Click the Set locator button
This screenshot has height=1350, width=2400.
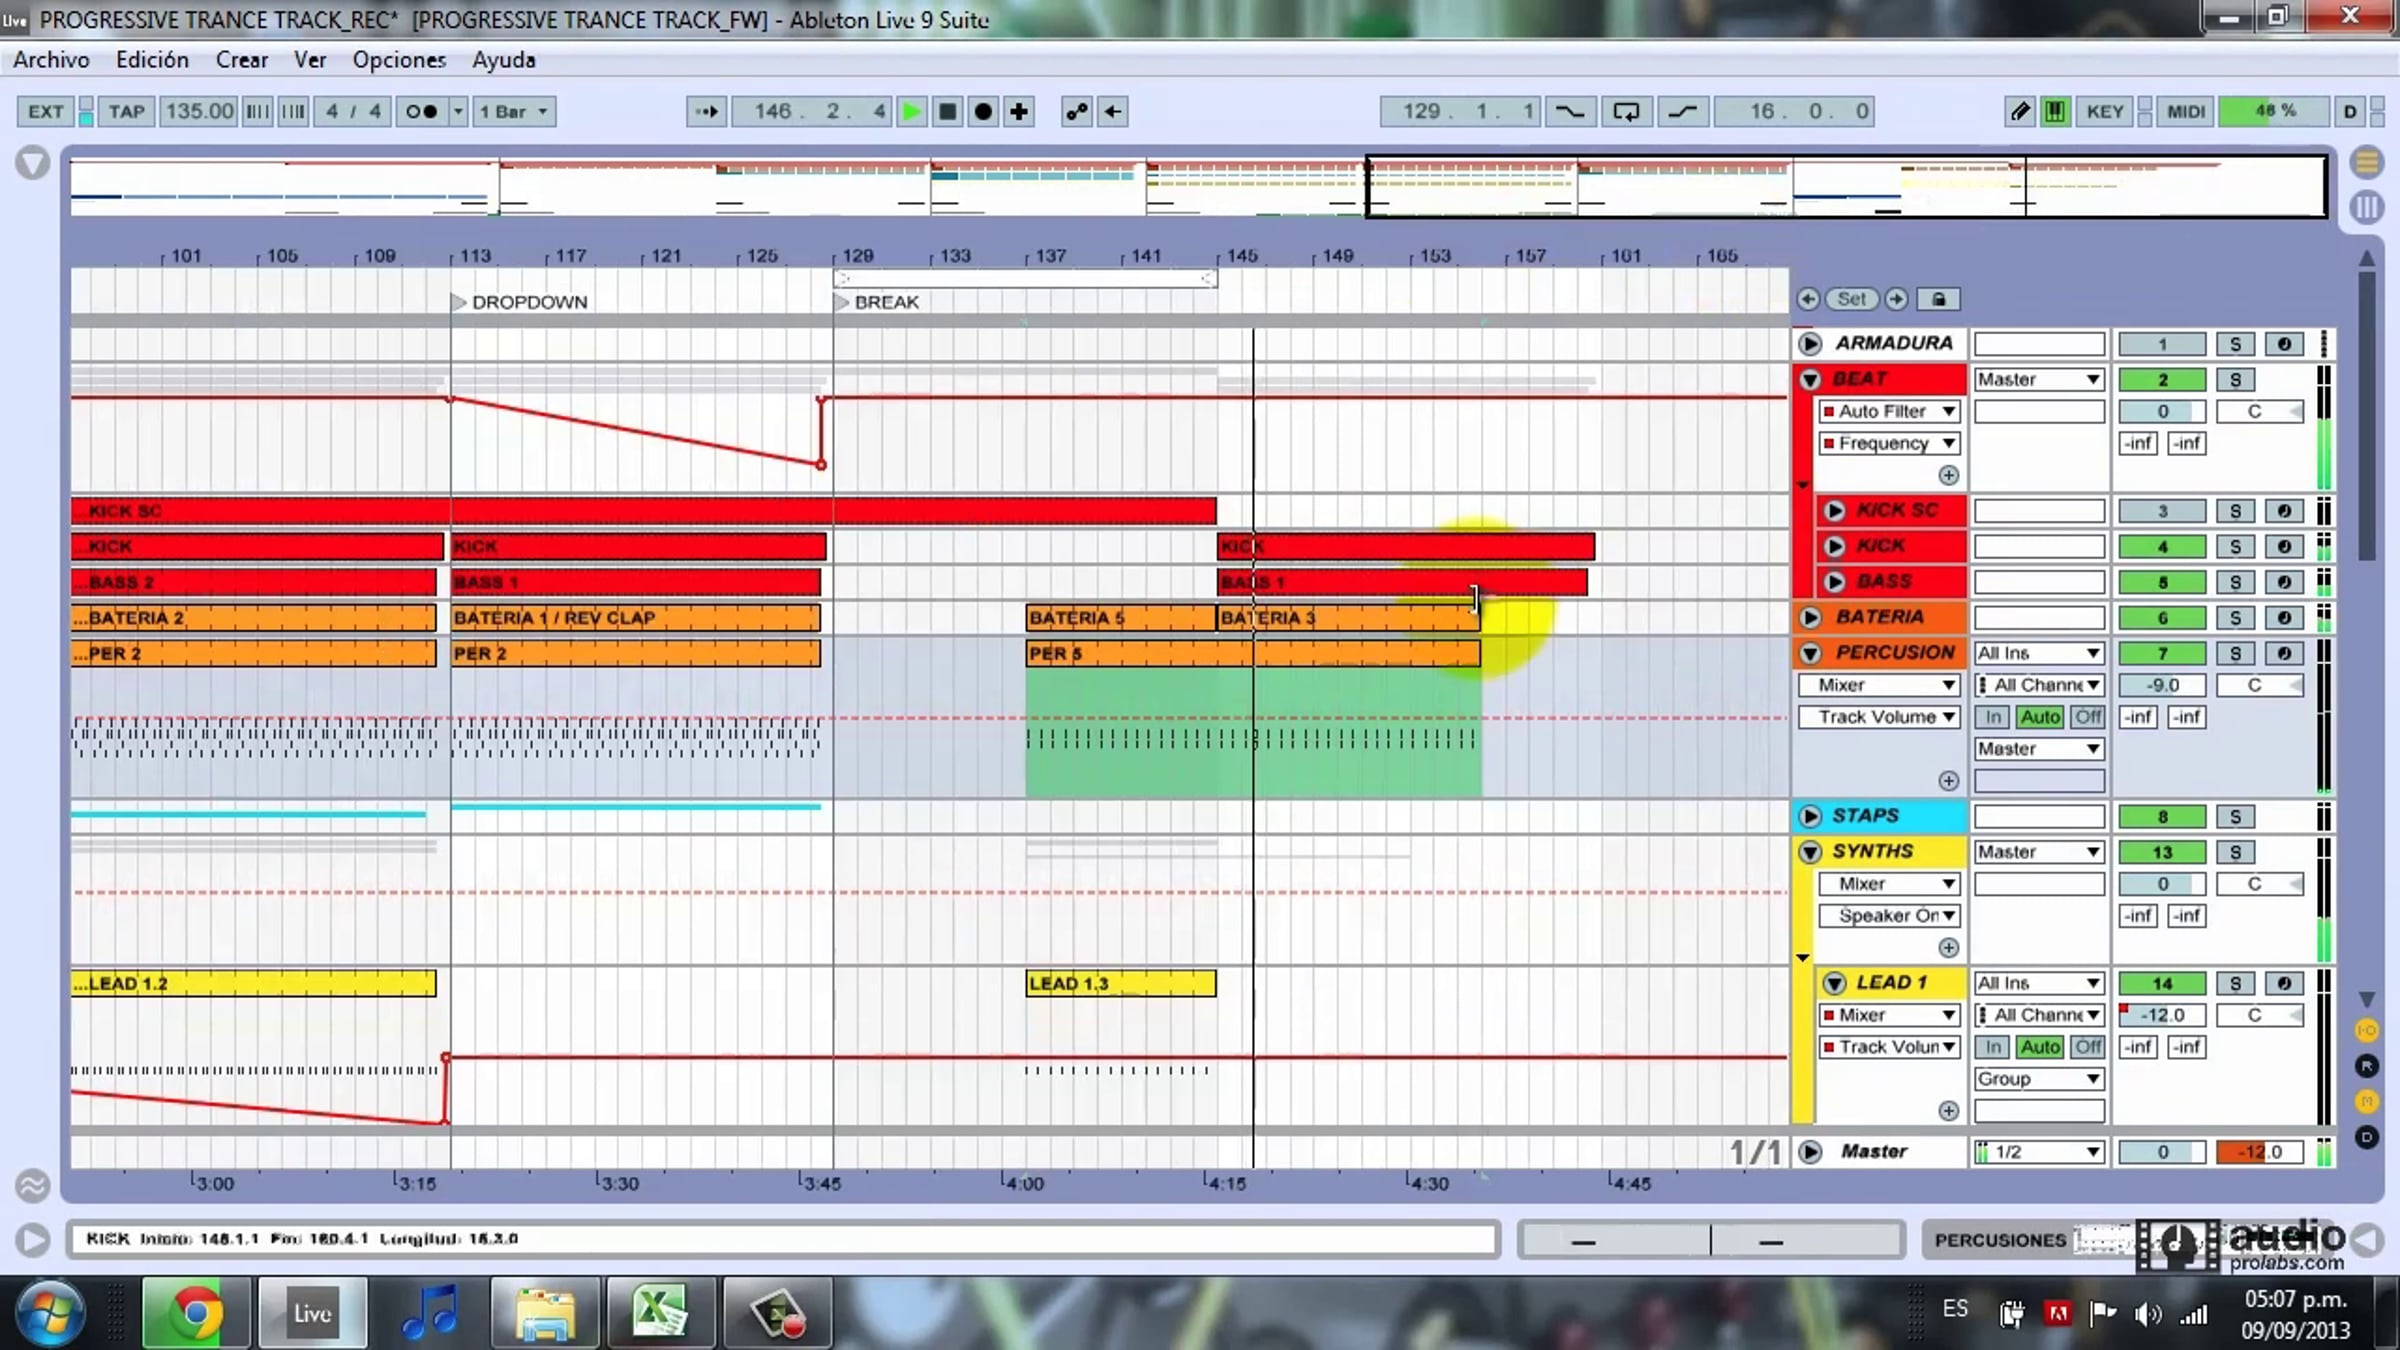point(1851,299)
